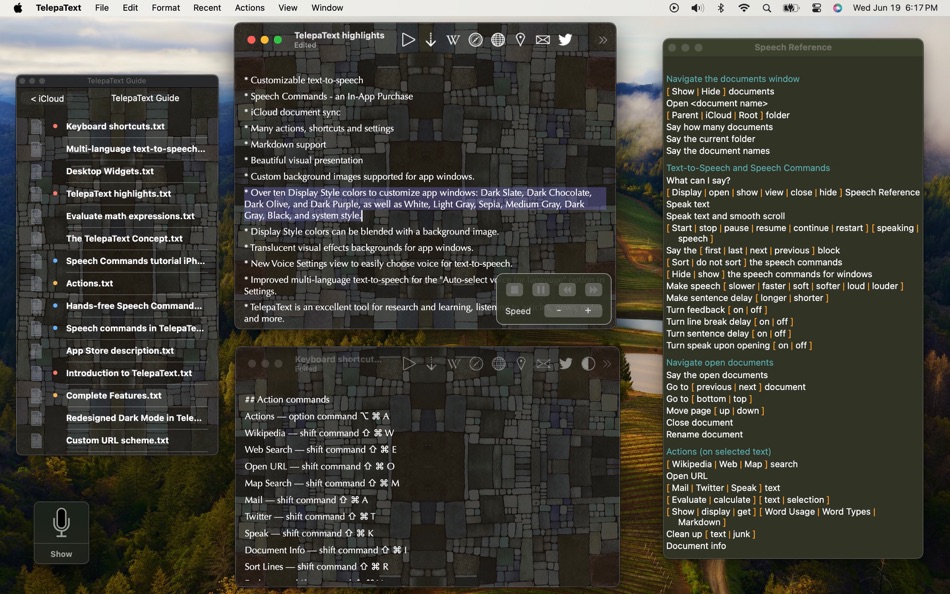Click the pause button in the speech playback panel
The height and width of the screenshot is (594, 950).
(x=540, y=290)
